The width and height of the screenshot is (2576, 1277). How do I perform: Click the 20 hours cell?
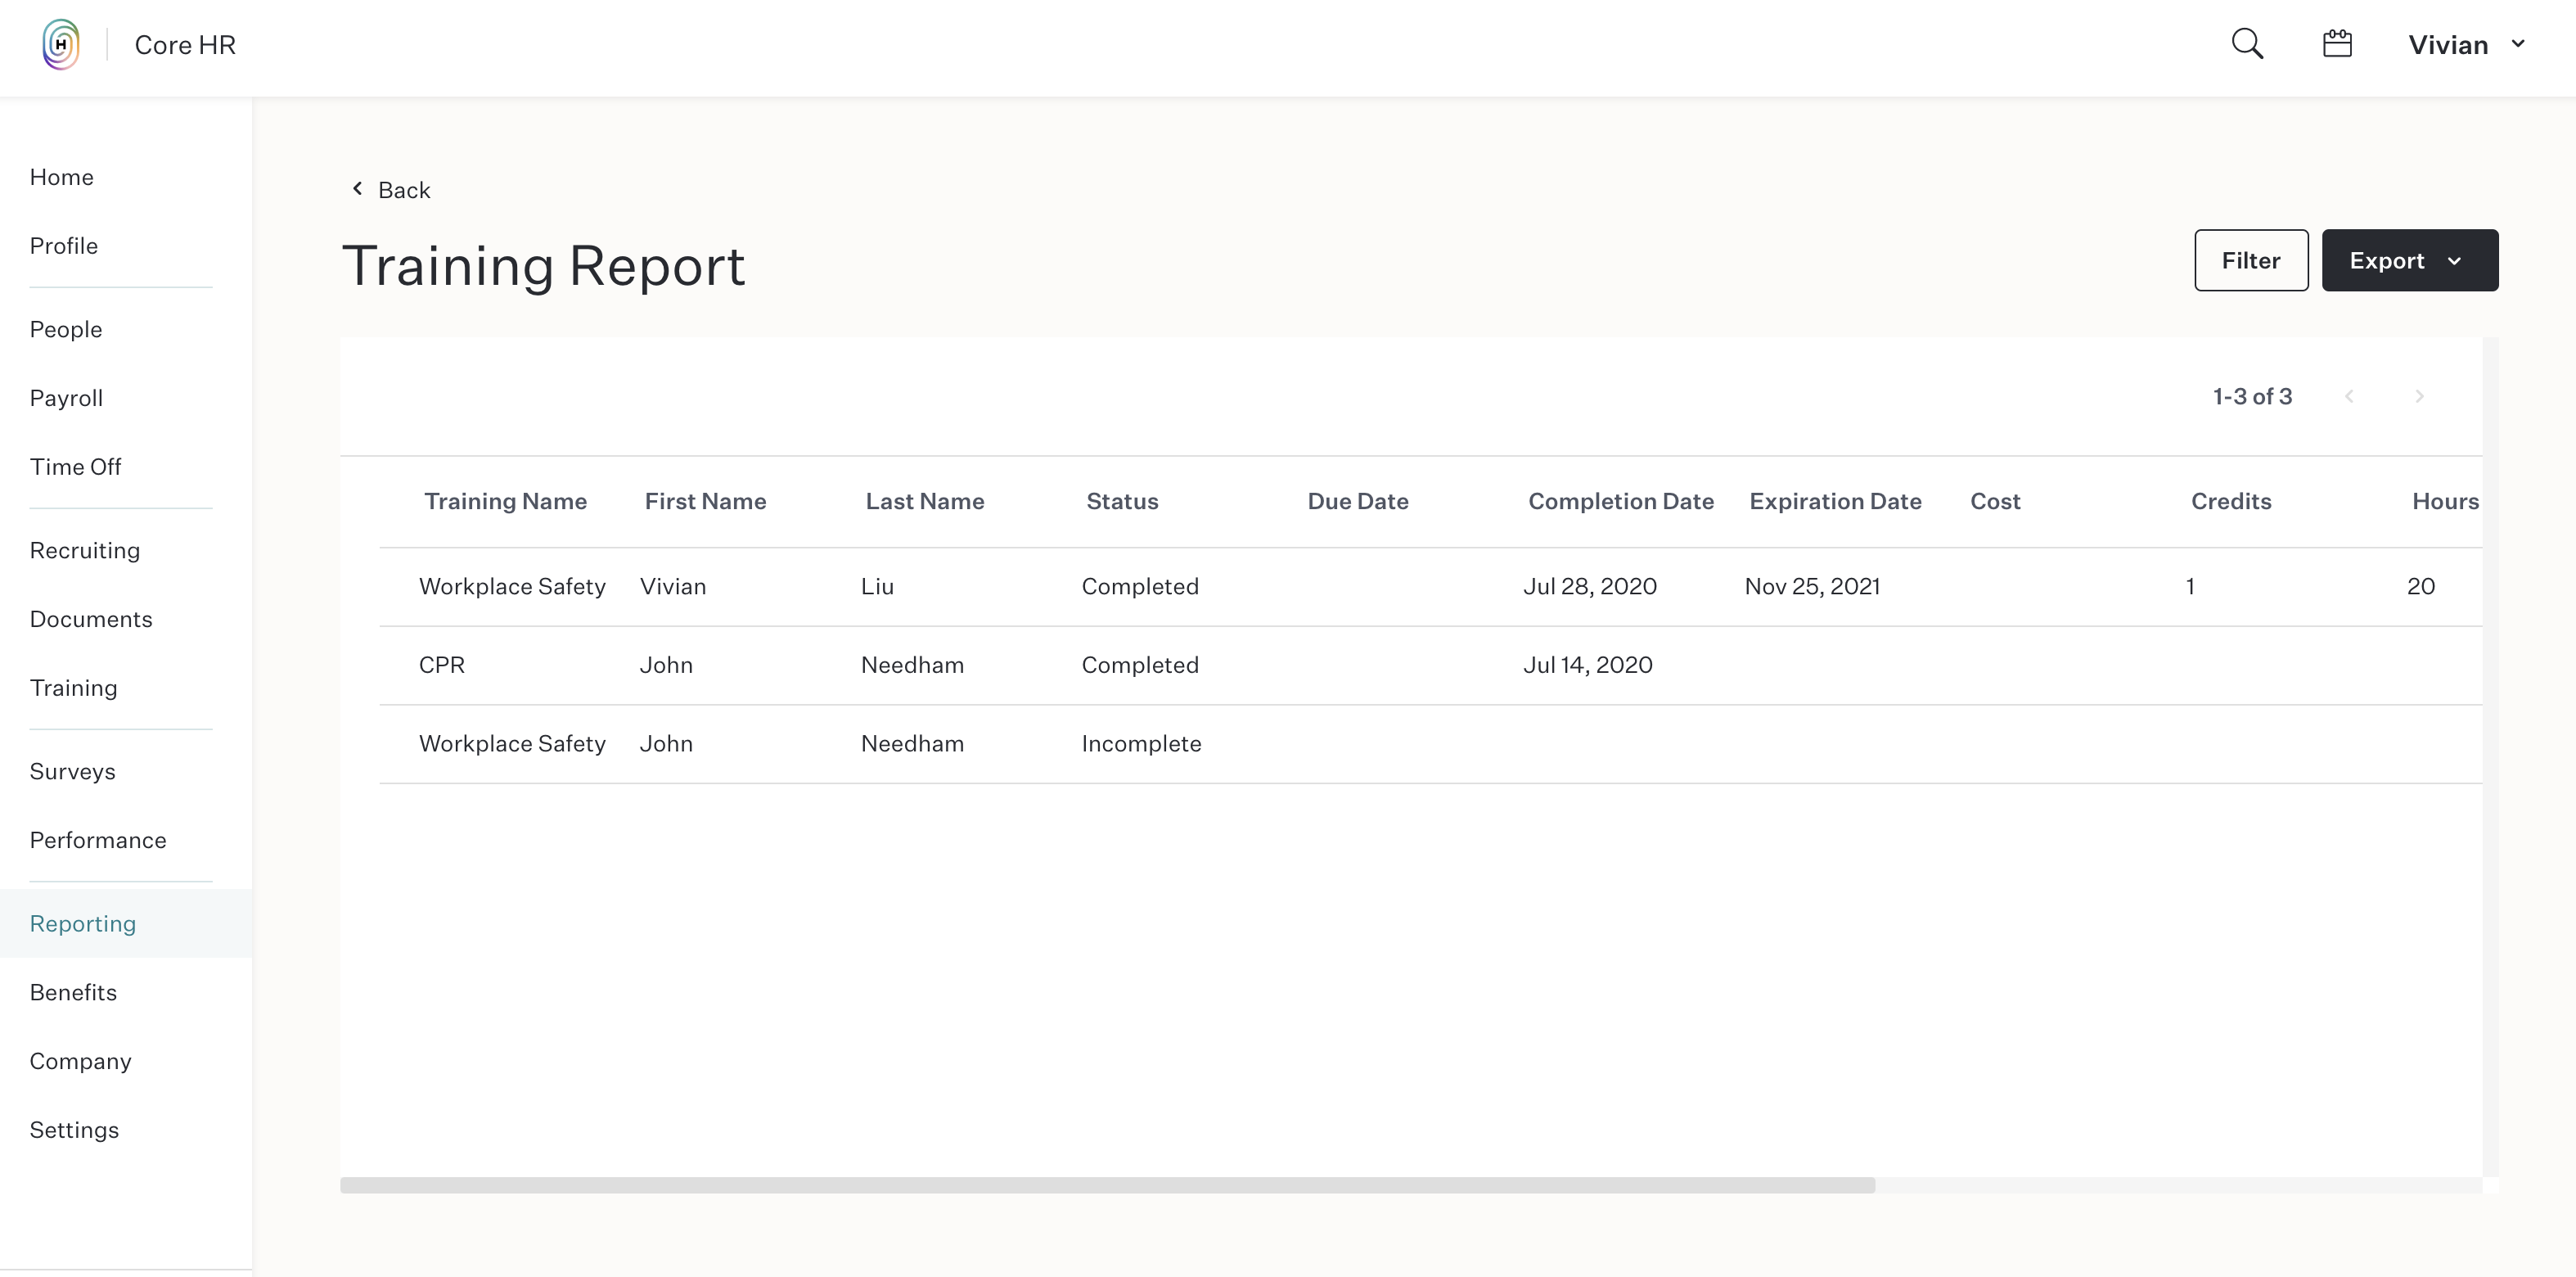click(x=2420, y=587)
